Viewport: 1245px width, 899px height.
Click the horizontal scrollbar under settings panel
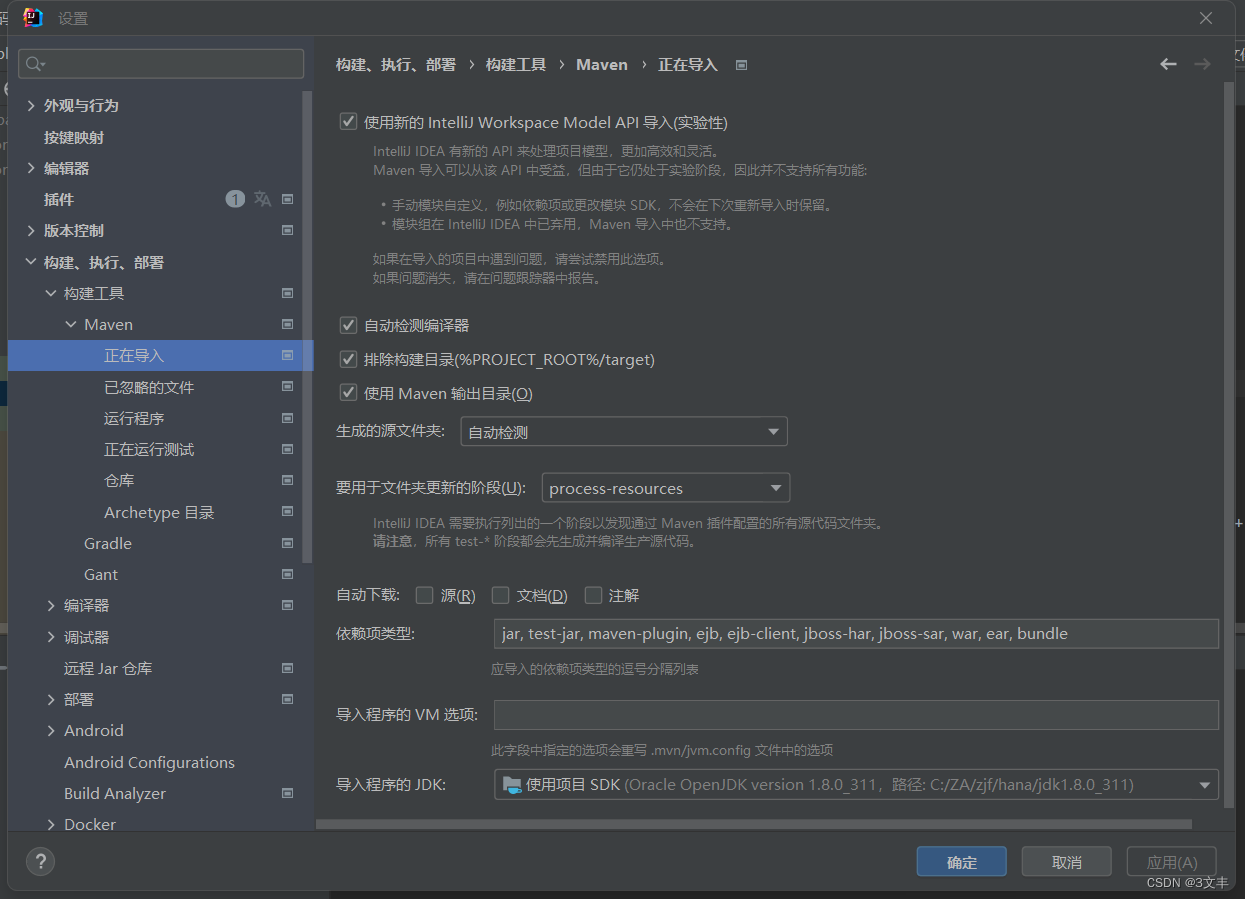[x=754, y=824]
